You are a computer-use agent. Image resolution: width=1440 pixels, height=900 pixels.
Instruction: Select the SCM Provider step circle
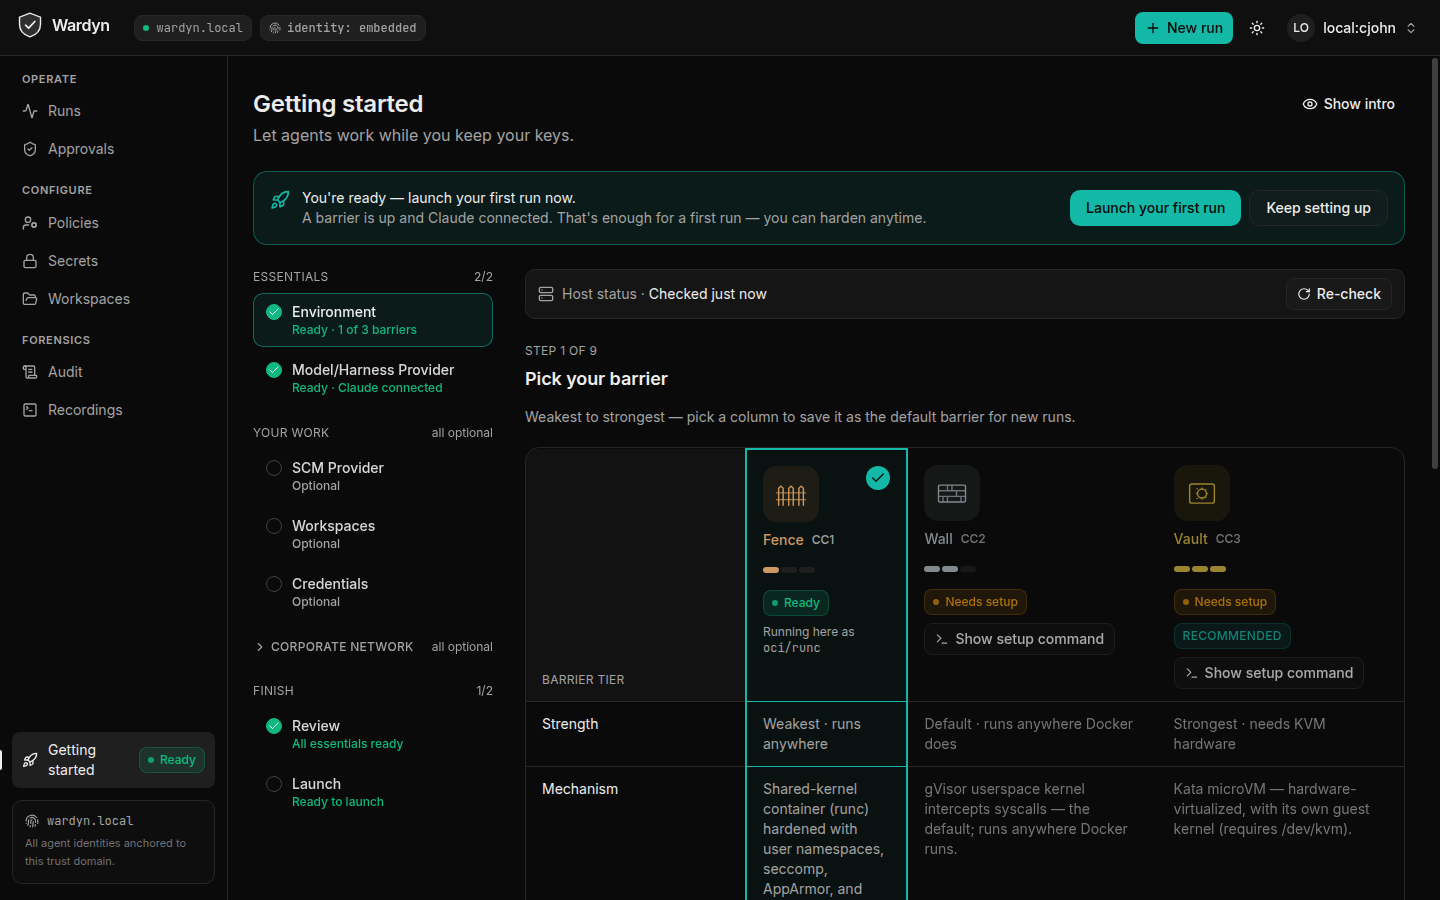click(x=274, y=468)
